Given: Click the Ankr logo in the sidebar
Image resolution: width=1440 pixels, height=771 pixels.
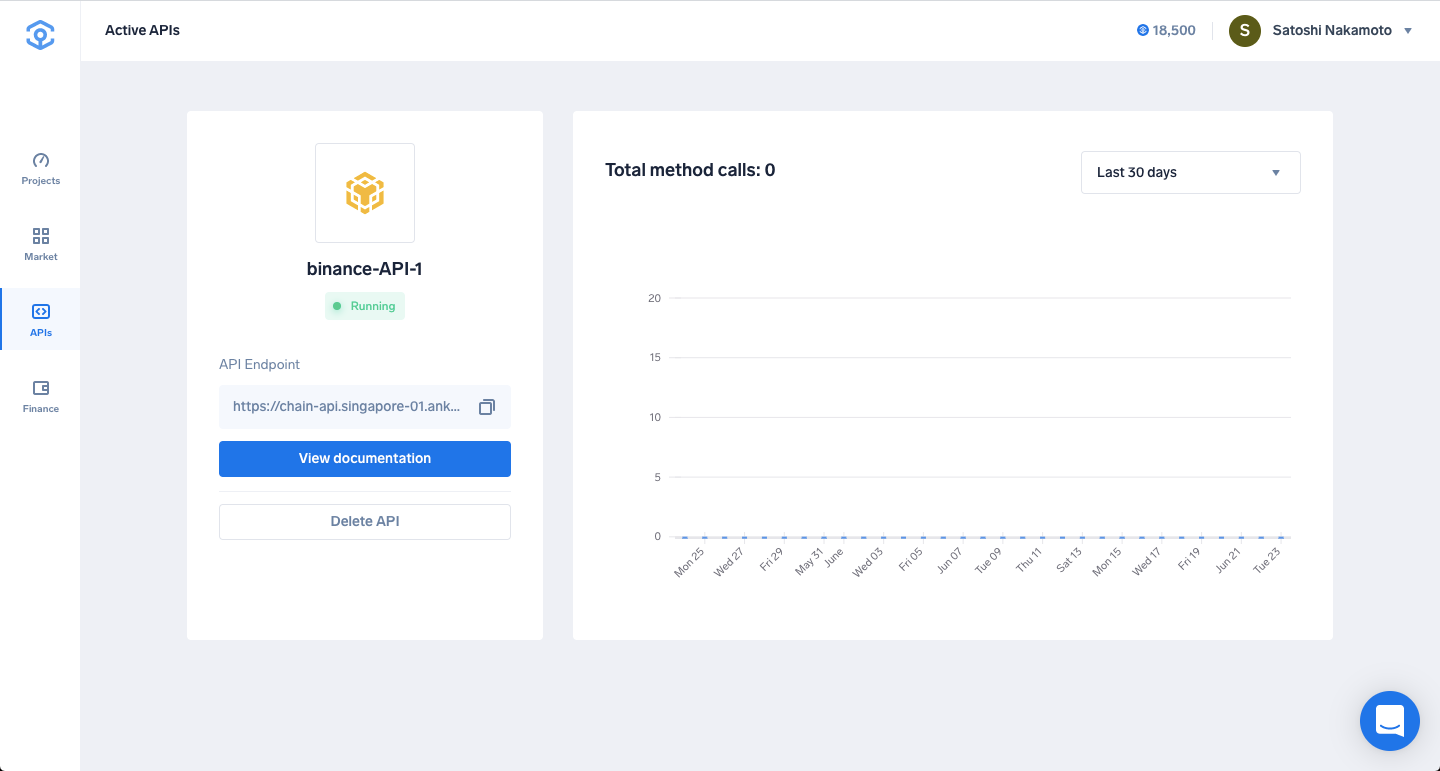Looking at the screenshot, I should tap(40, 35).
